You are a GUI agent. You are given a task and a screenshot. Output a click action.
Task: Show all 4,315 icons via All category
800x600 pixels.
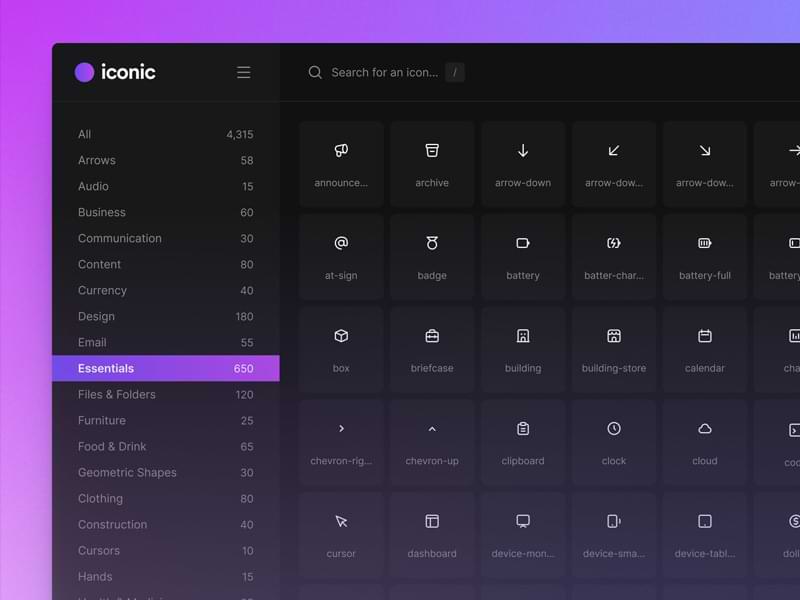point(84,134)
